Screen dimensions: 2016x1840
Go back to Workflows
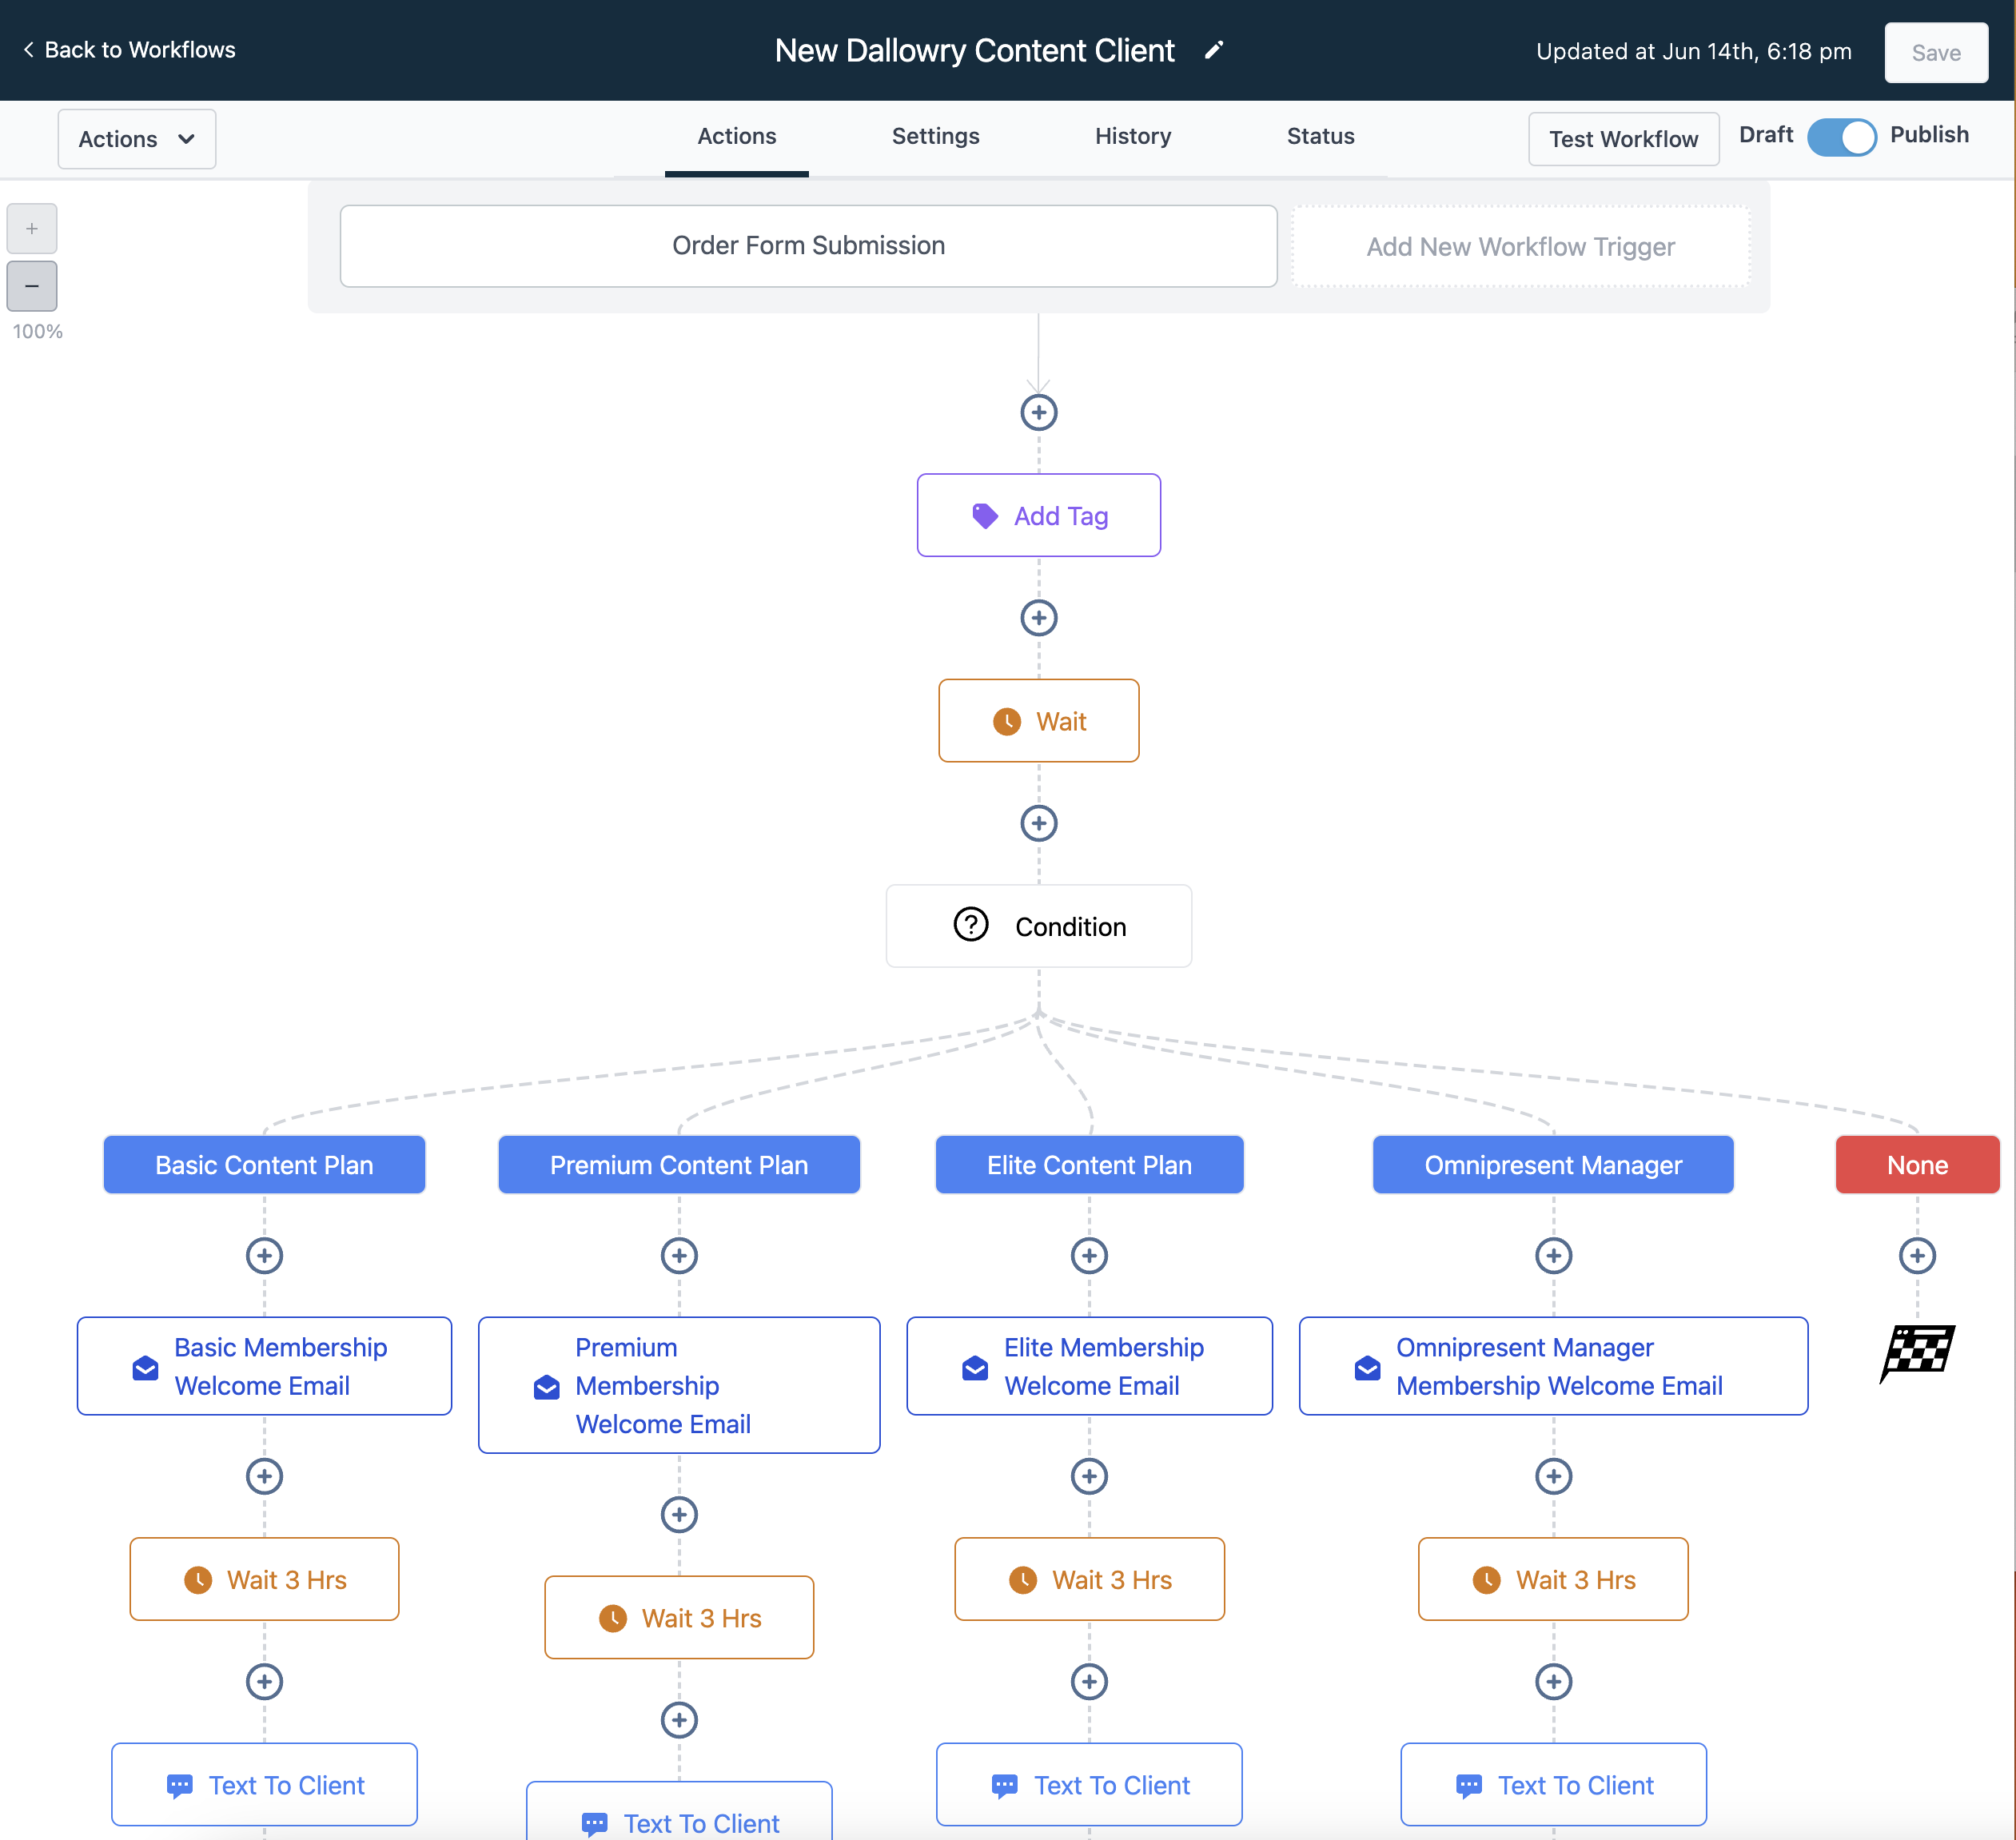[130, 50]
